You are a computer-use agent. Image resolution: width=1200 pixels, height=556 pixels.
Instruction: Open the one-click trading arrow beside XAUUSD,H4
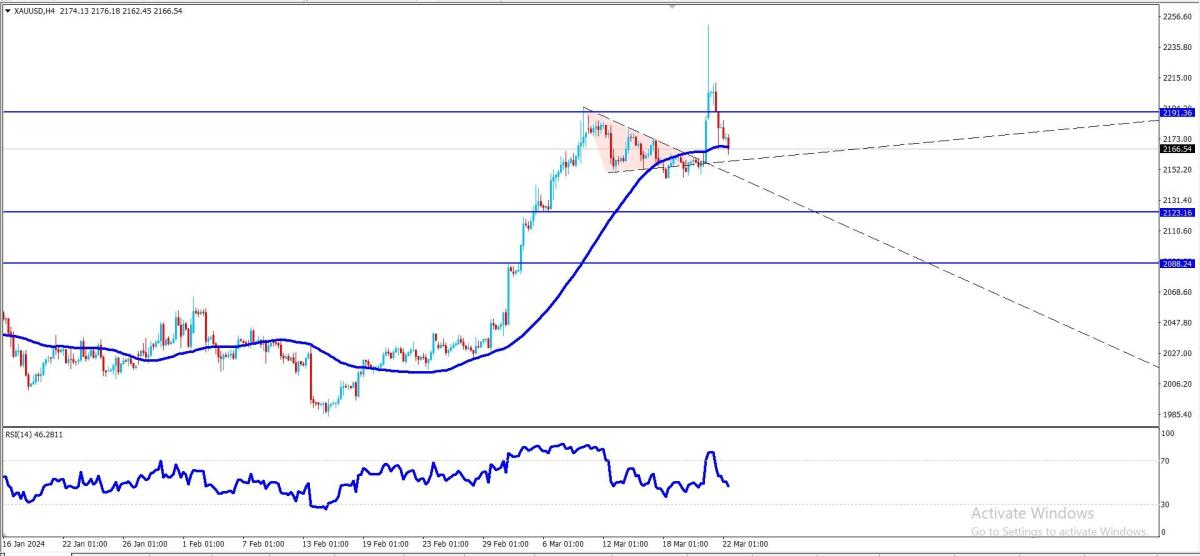point(8,10)
